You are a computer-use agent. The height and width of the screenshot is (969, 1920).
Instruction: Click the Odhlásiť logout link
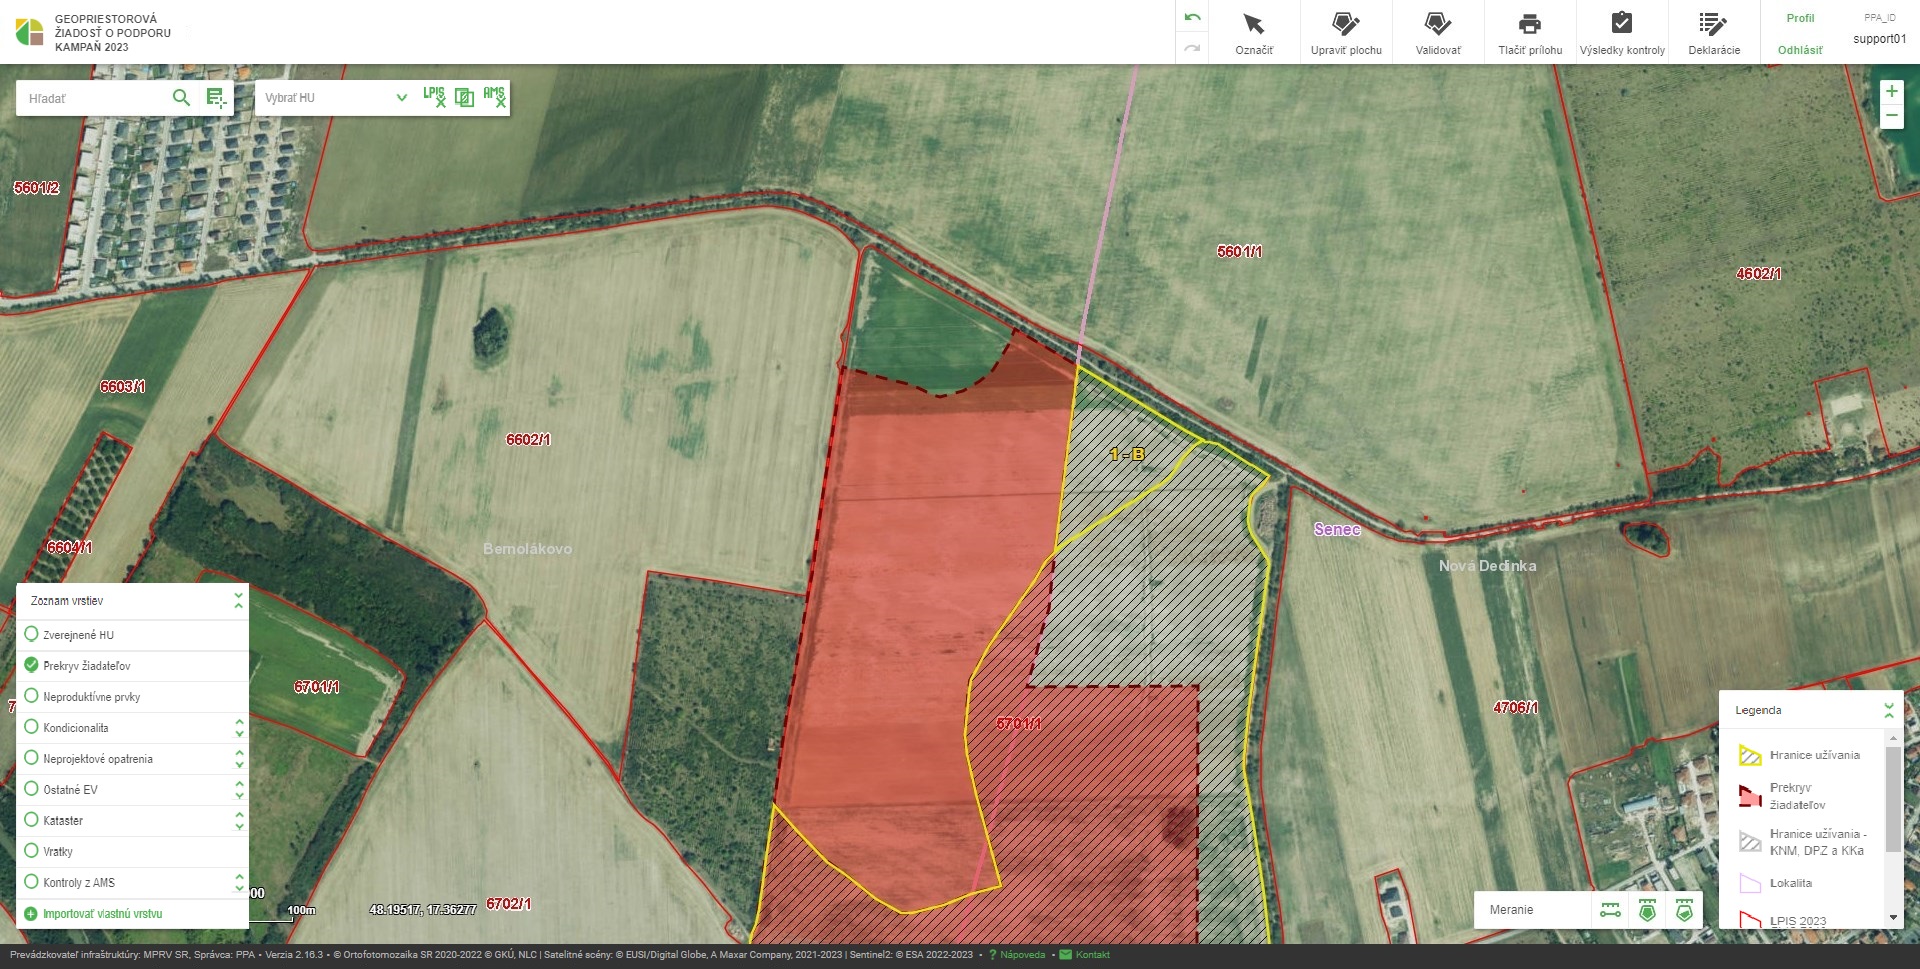tap(1800, 50)
